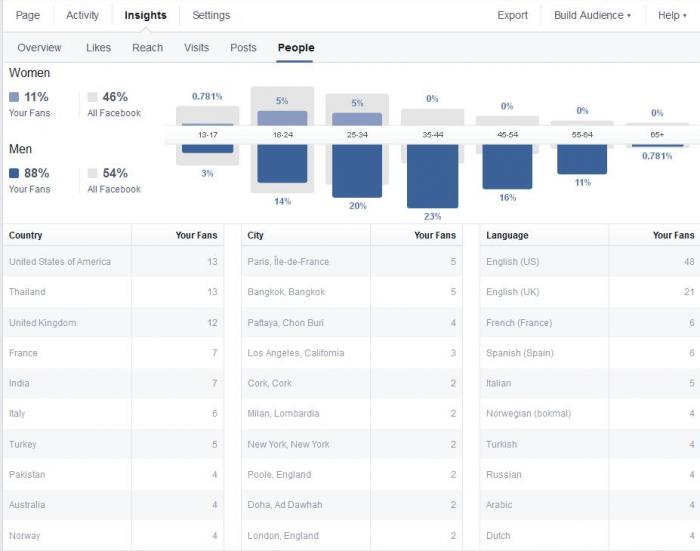Click the Women Your Fans blue swatch
This screenshot has height=551, width=700.
click(x=14, y=97)
